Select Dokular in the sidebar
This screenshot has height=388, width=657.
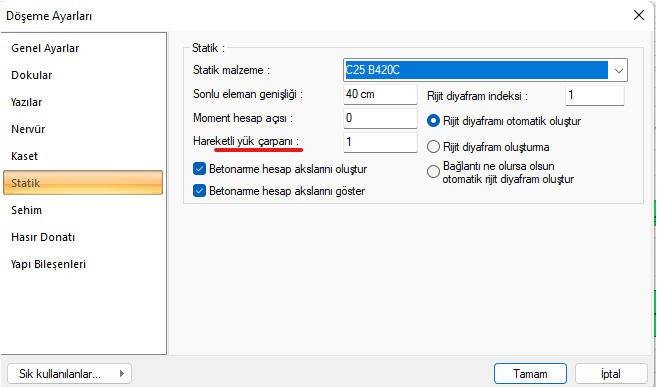point(32,75)
